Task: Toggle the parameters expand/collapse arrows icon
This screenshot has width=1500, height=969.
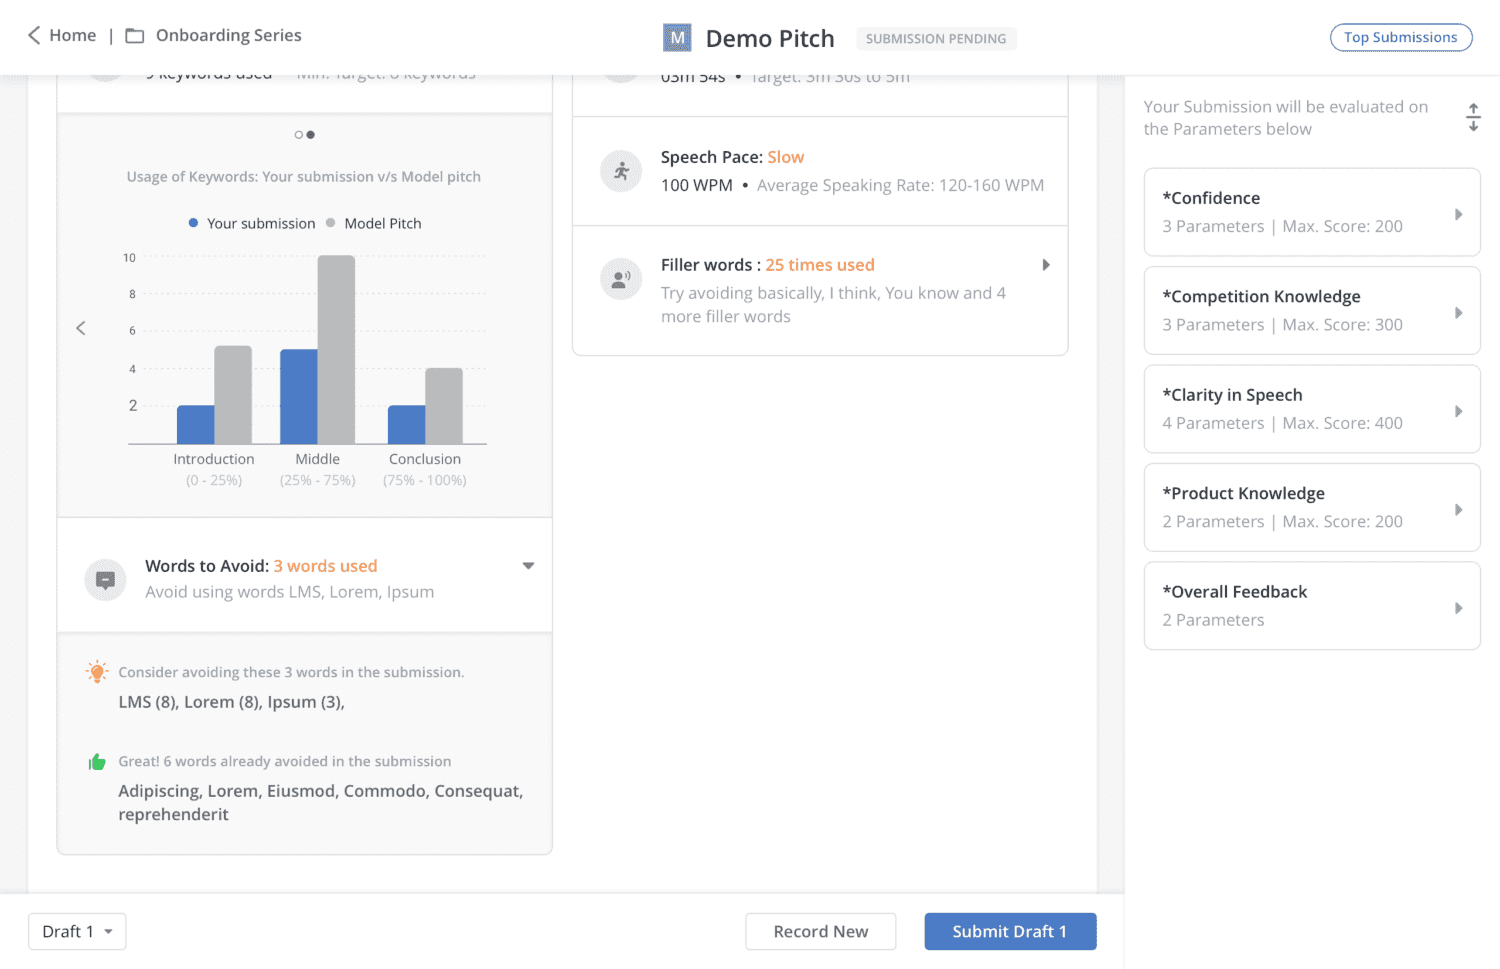Action: pos(1473,117)
